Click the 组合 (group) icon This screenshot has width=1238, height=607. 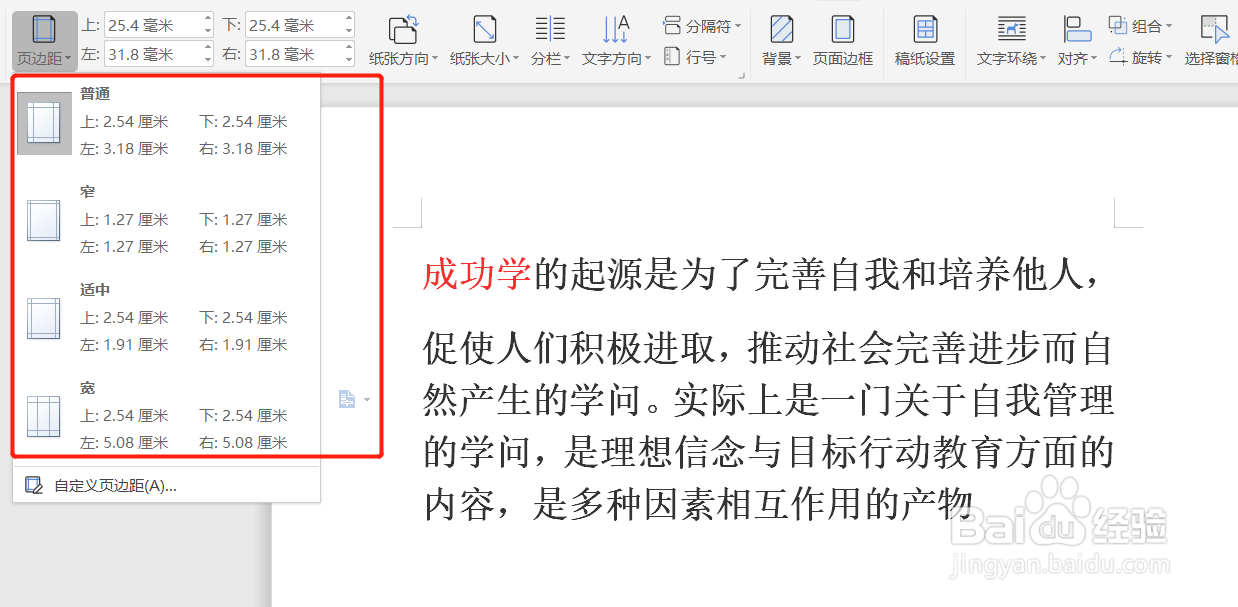(x=1140, y=25)
